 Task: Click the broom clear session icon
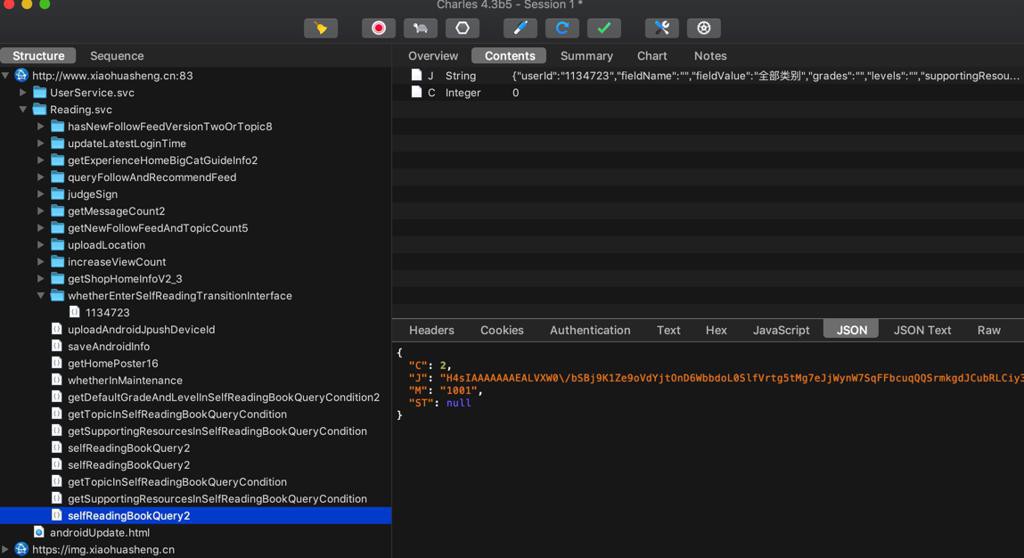[x=321, y=28]
